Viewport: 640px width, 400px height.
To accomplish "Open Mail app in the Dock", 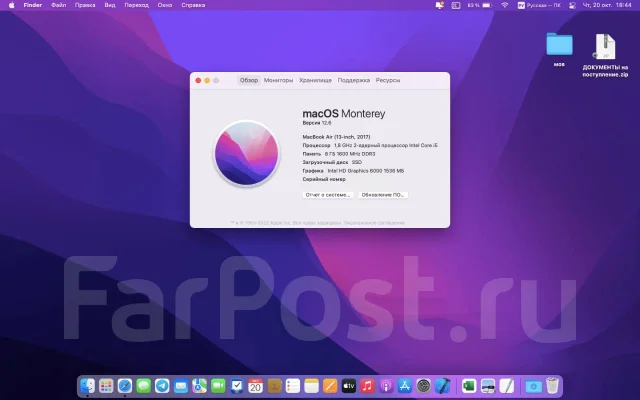I will click(x=181, y=386).
